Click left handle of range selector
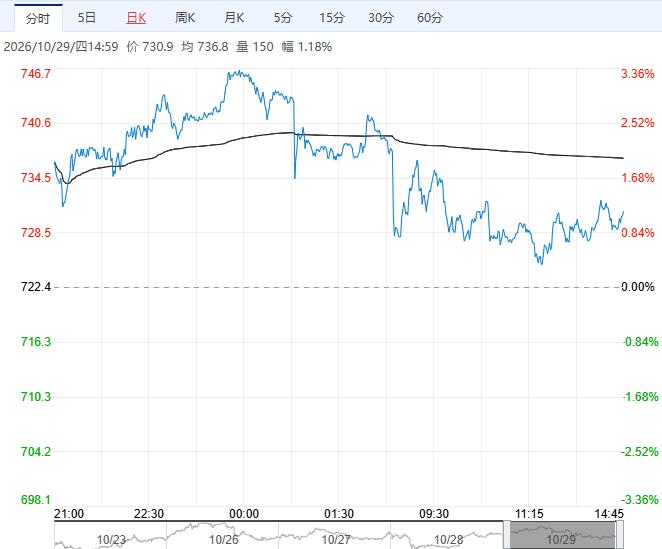This screenshot has width=662, height=549. 507,535
